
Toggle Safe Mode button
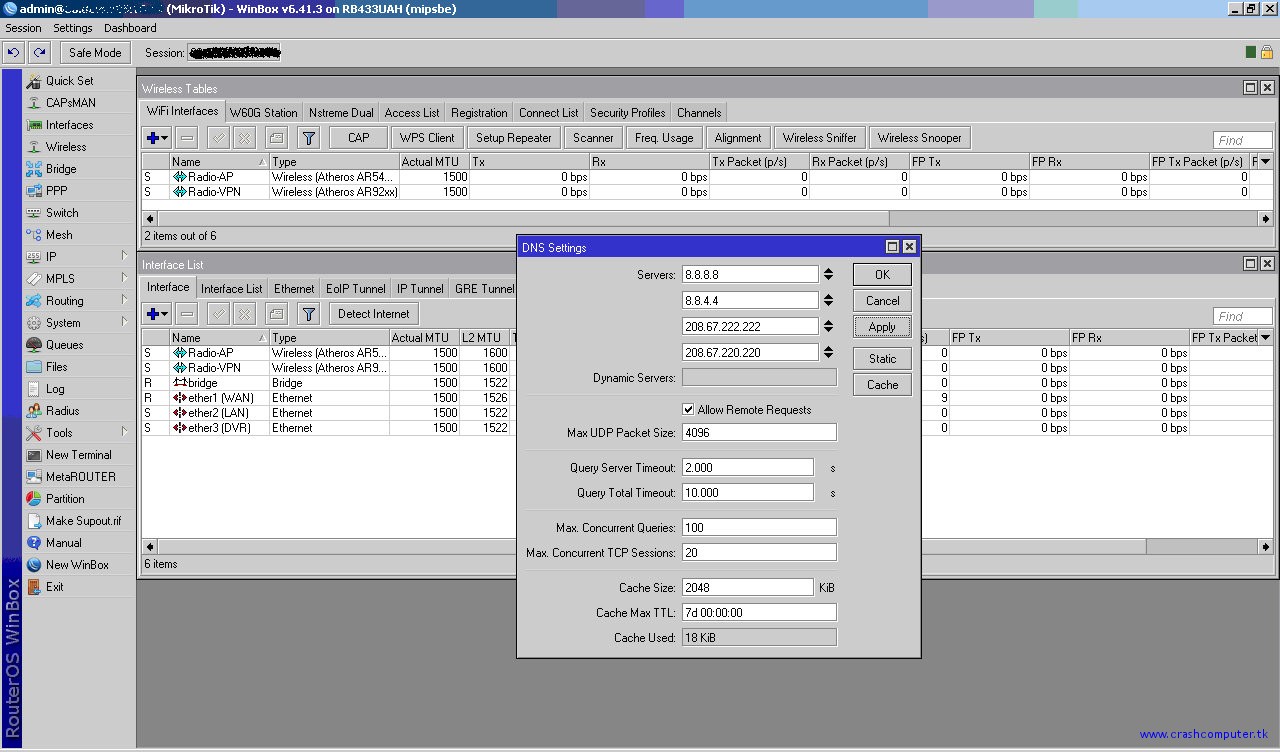(95, 53)
